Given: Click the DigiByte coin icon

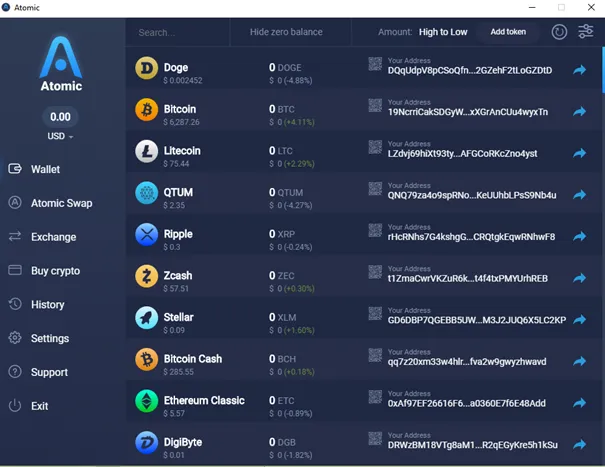Looking at the screenshot, I should point(147,443).
